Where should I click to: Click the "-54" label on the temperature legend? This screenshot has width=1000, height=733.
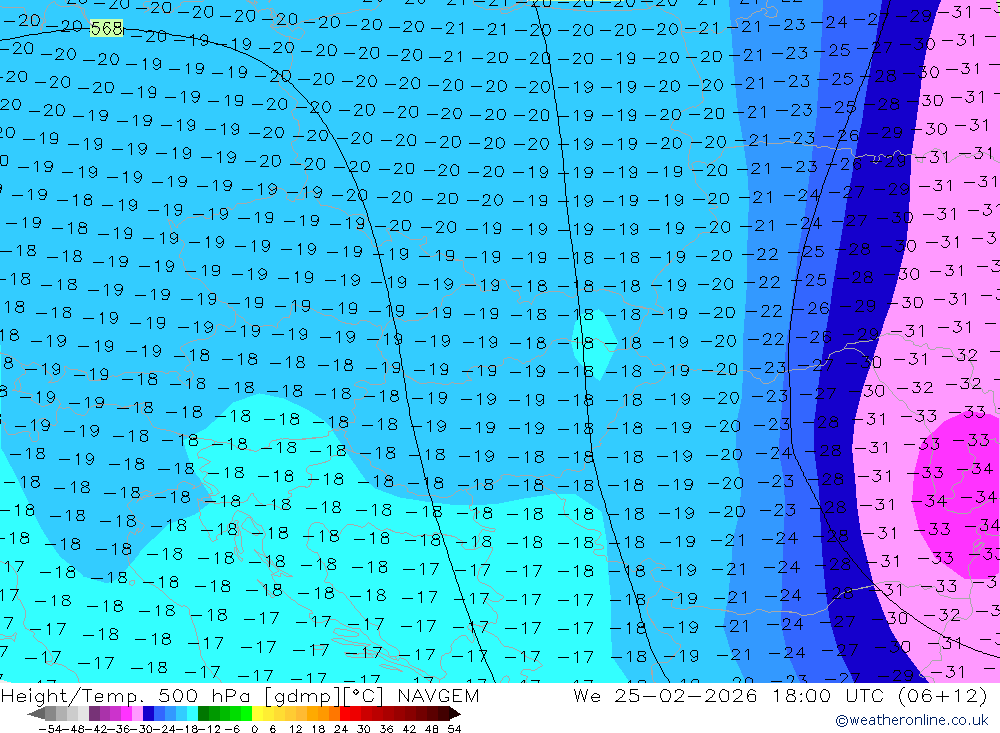point(50,729)
